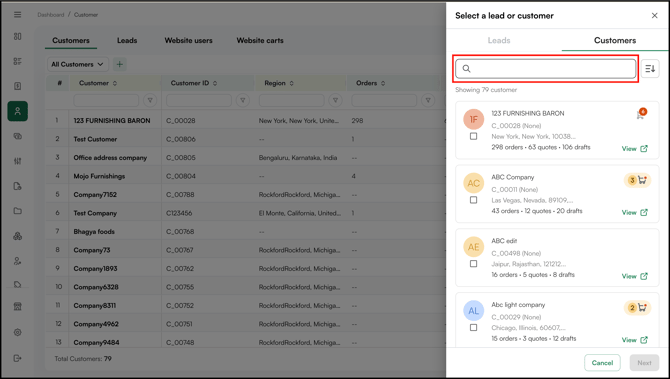
Task: Click the Dashboard breadcrumb link
Action: (50, 15)
